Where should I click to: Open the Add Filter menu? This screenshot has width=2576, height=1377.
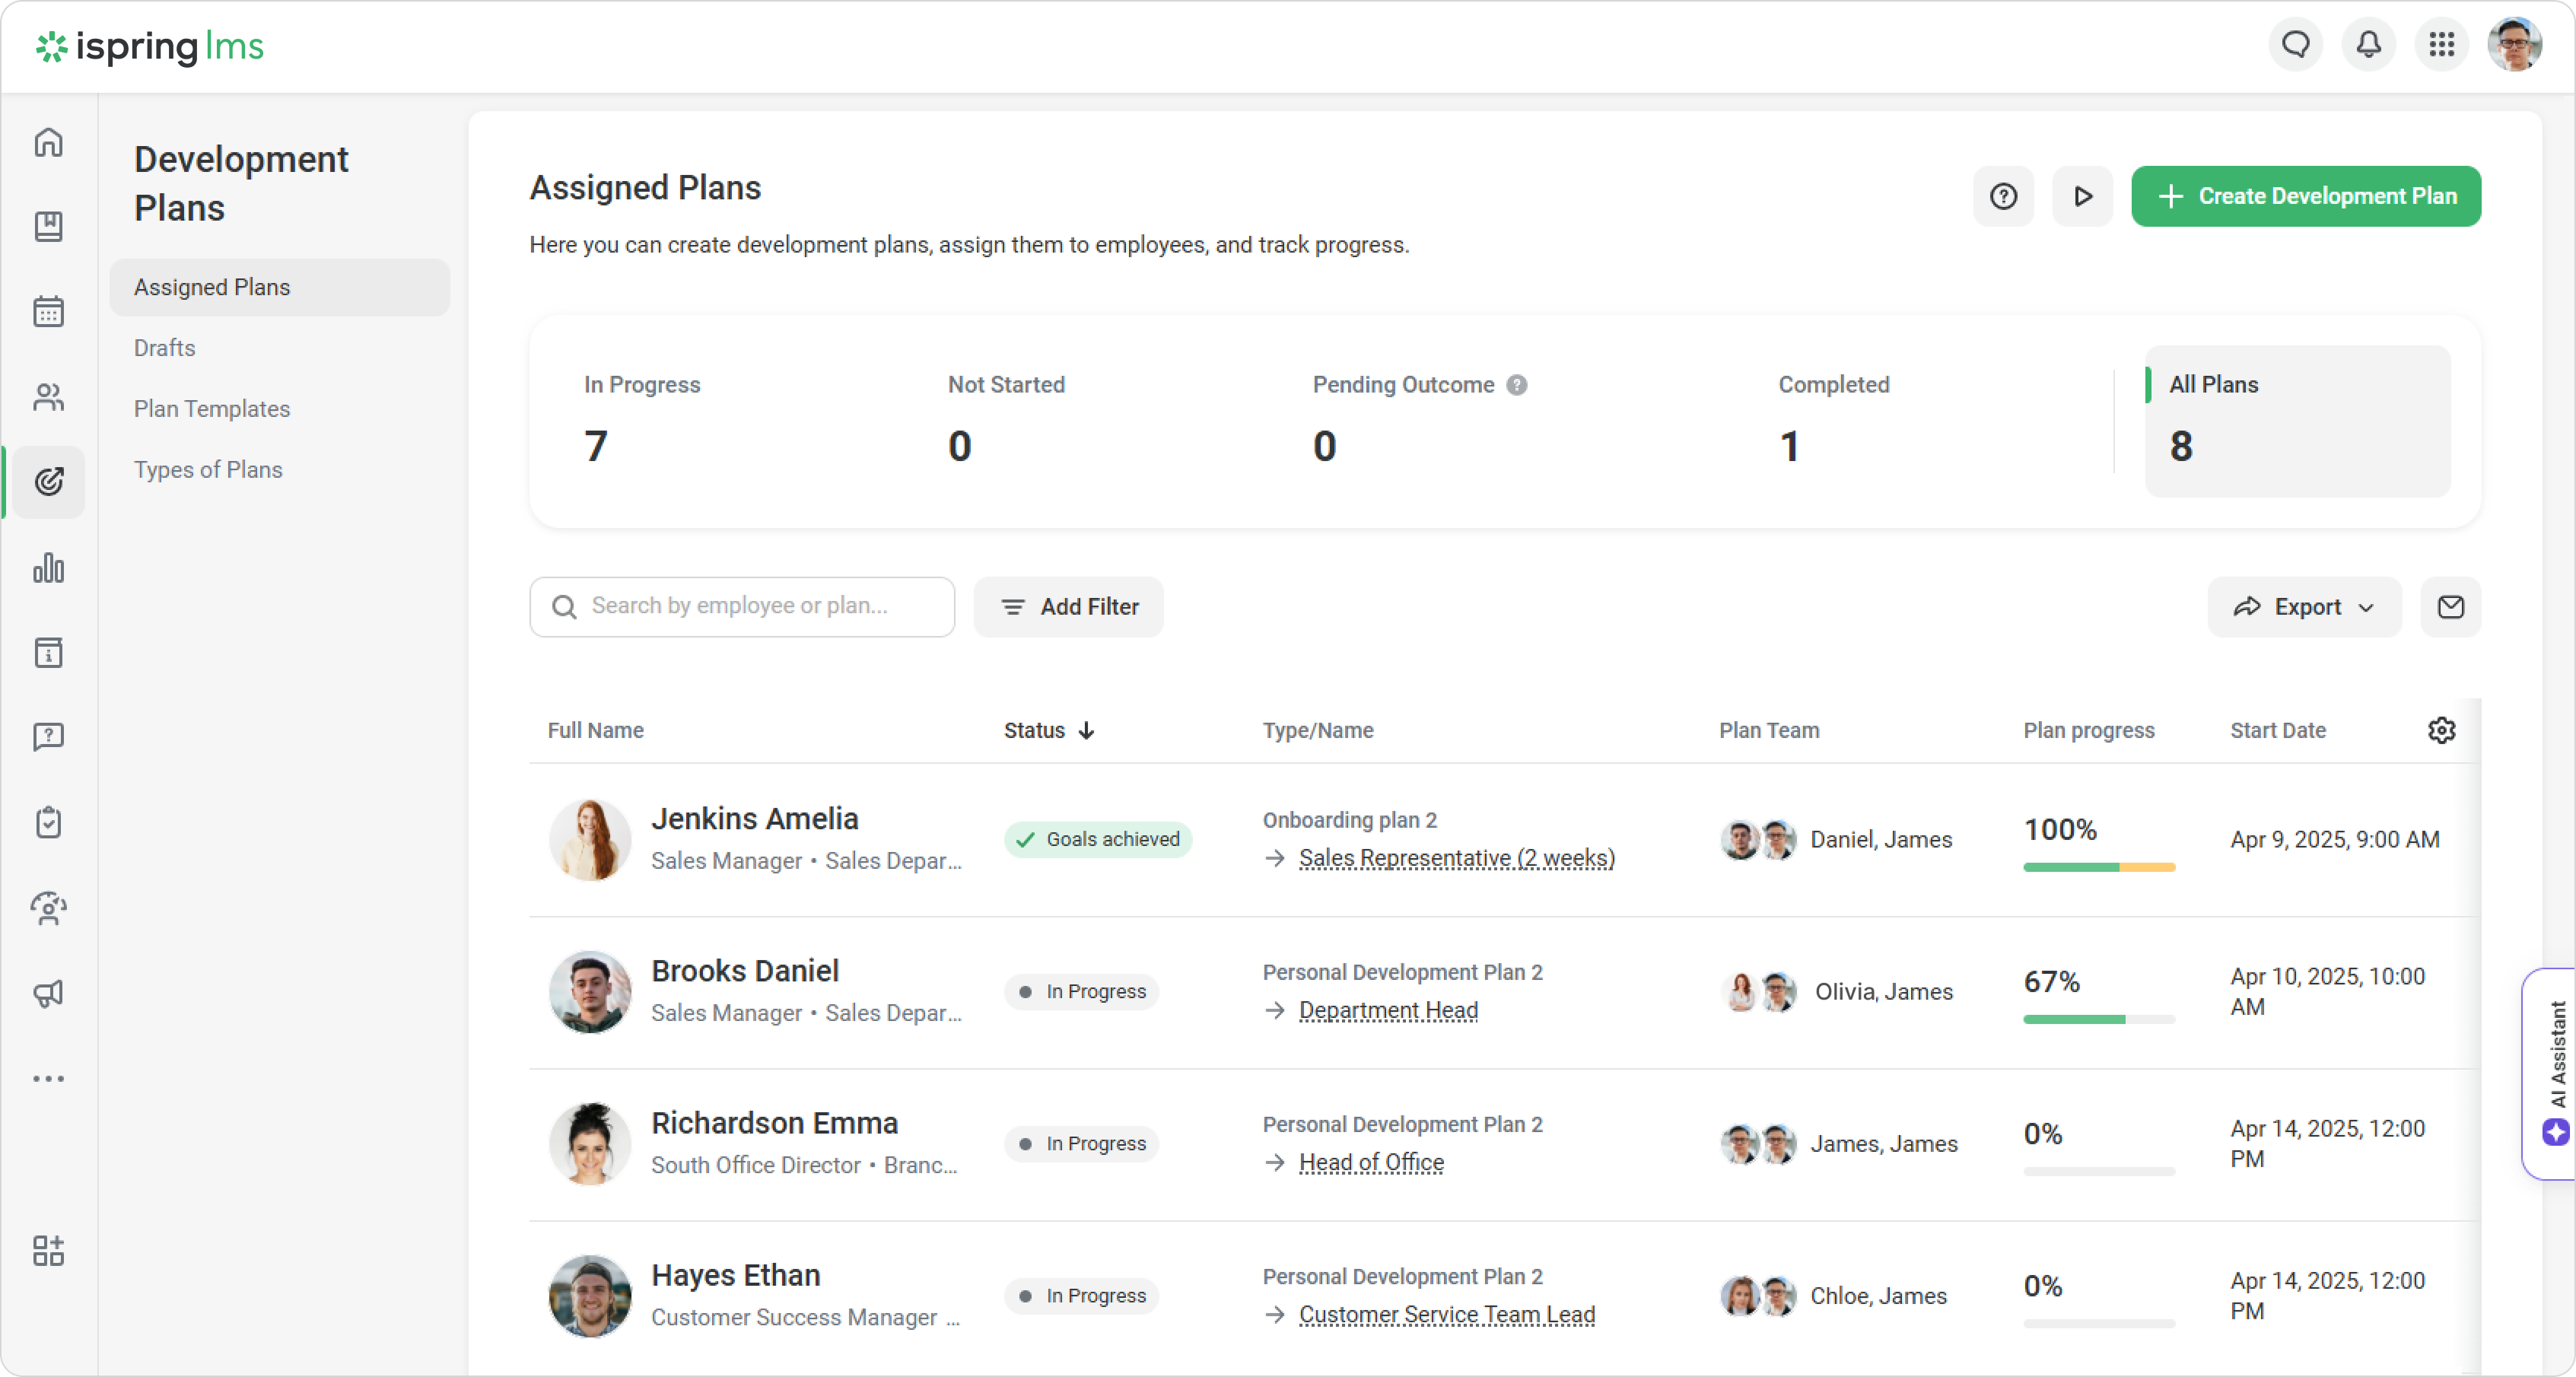pyautogui.click(x=1068, y=607)
